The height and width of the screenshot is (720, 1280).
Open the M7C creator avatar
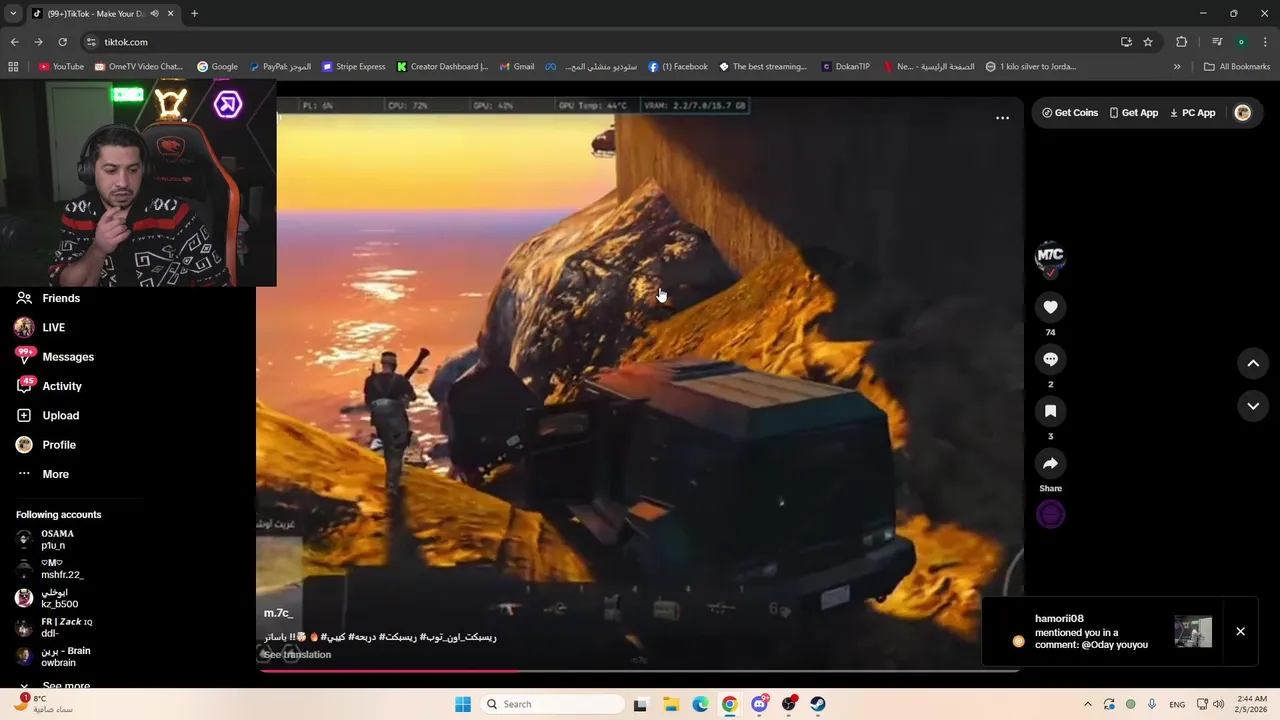1050,257
